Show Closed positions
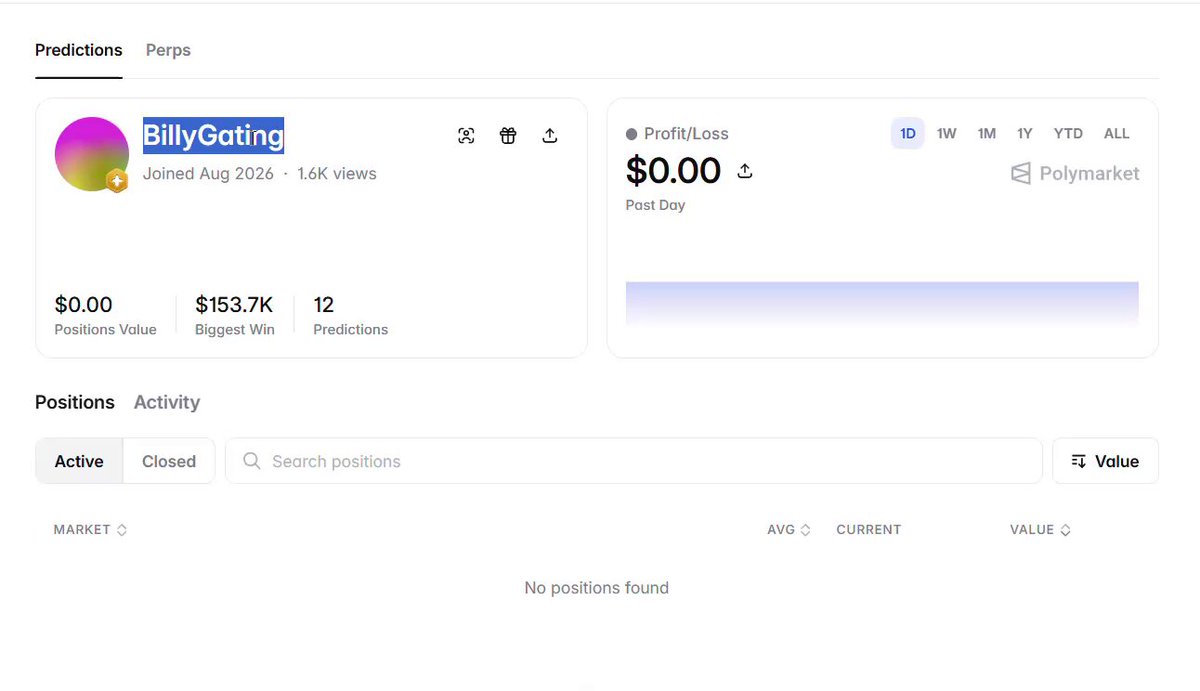 (169, 461)
